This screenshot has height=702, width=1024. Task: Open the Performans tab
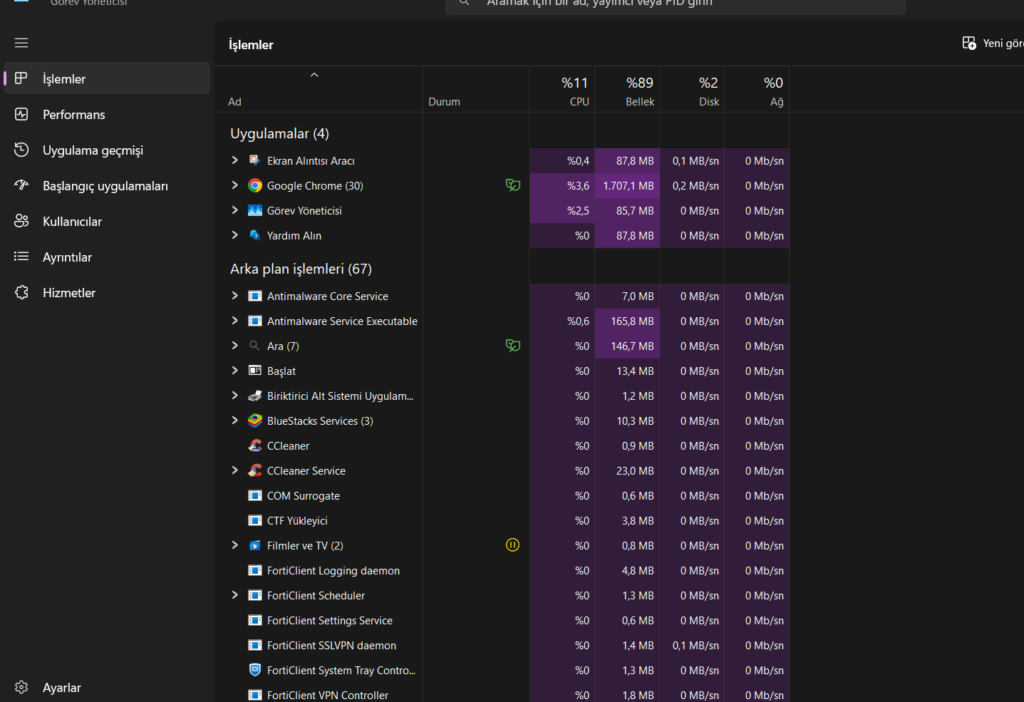(73, 115)
